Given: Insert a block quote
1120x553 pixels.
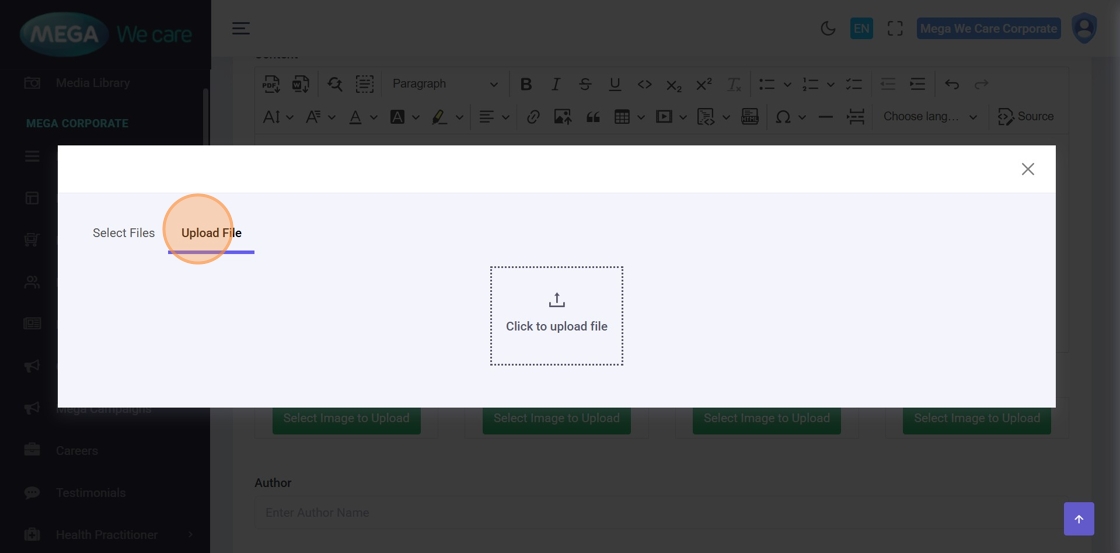Looking at the screenshot, I should click(x=593, y=117).
